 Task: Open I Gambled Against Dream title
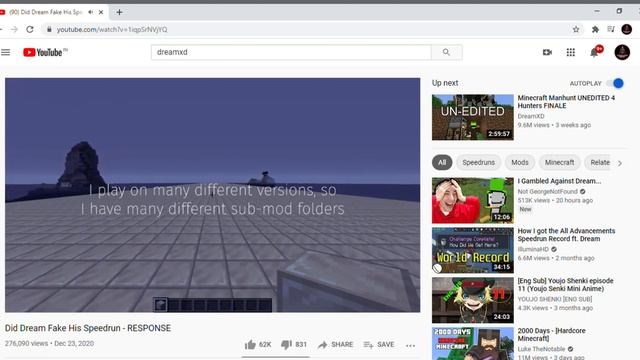[x=559, y=181]
